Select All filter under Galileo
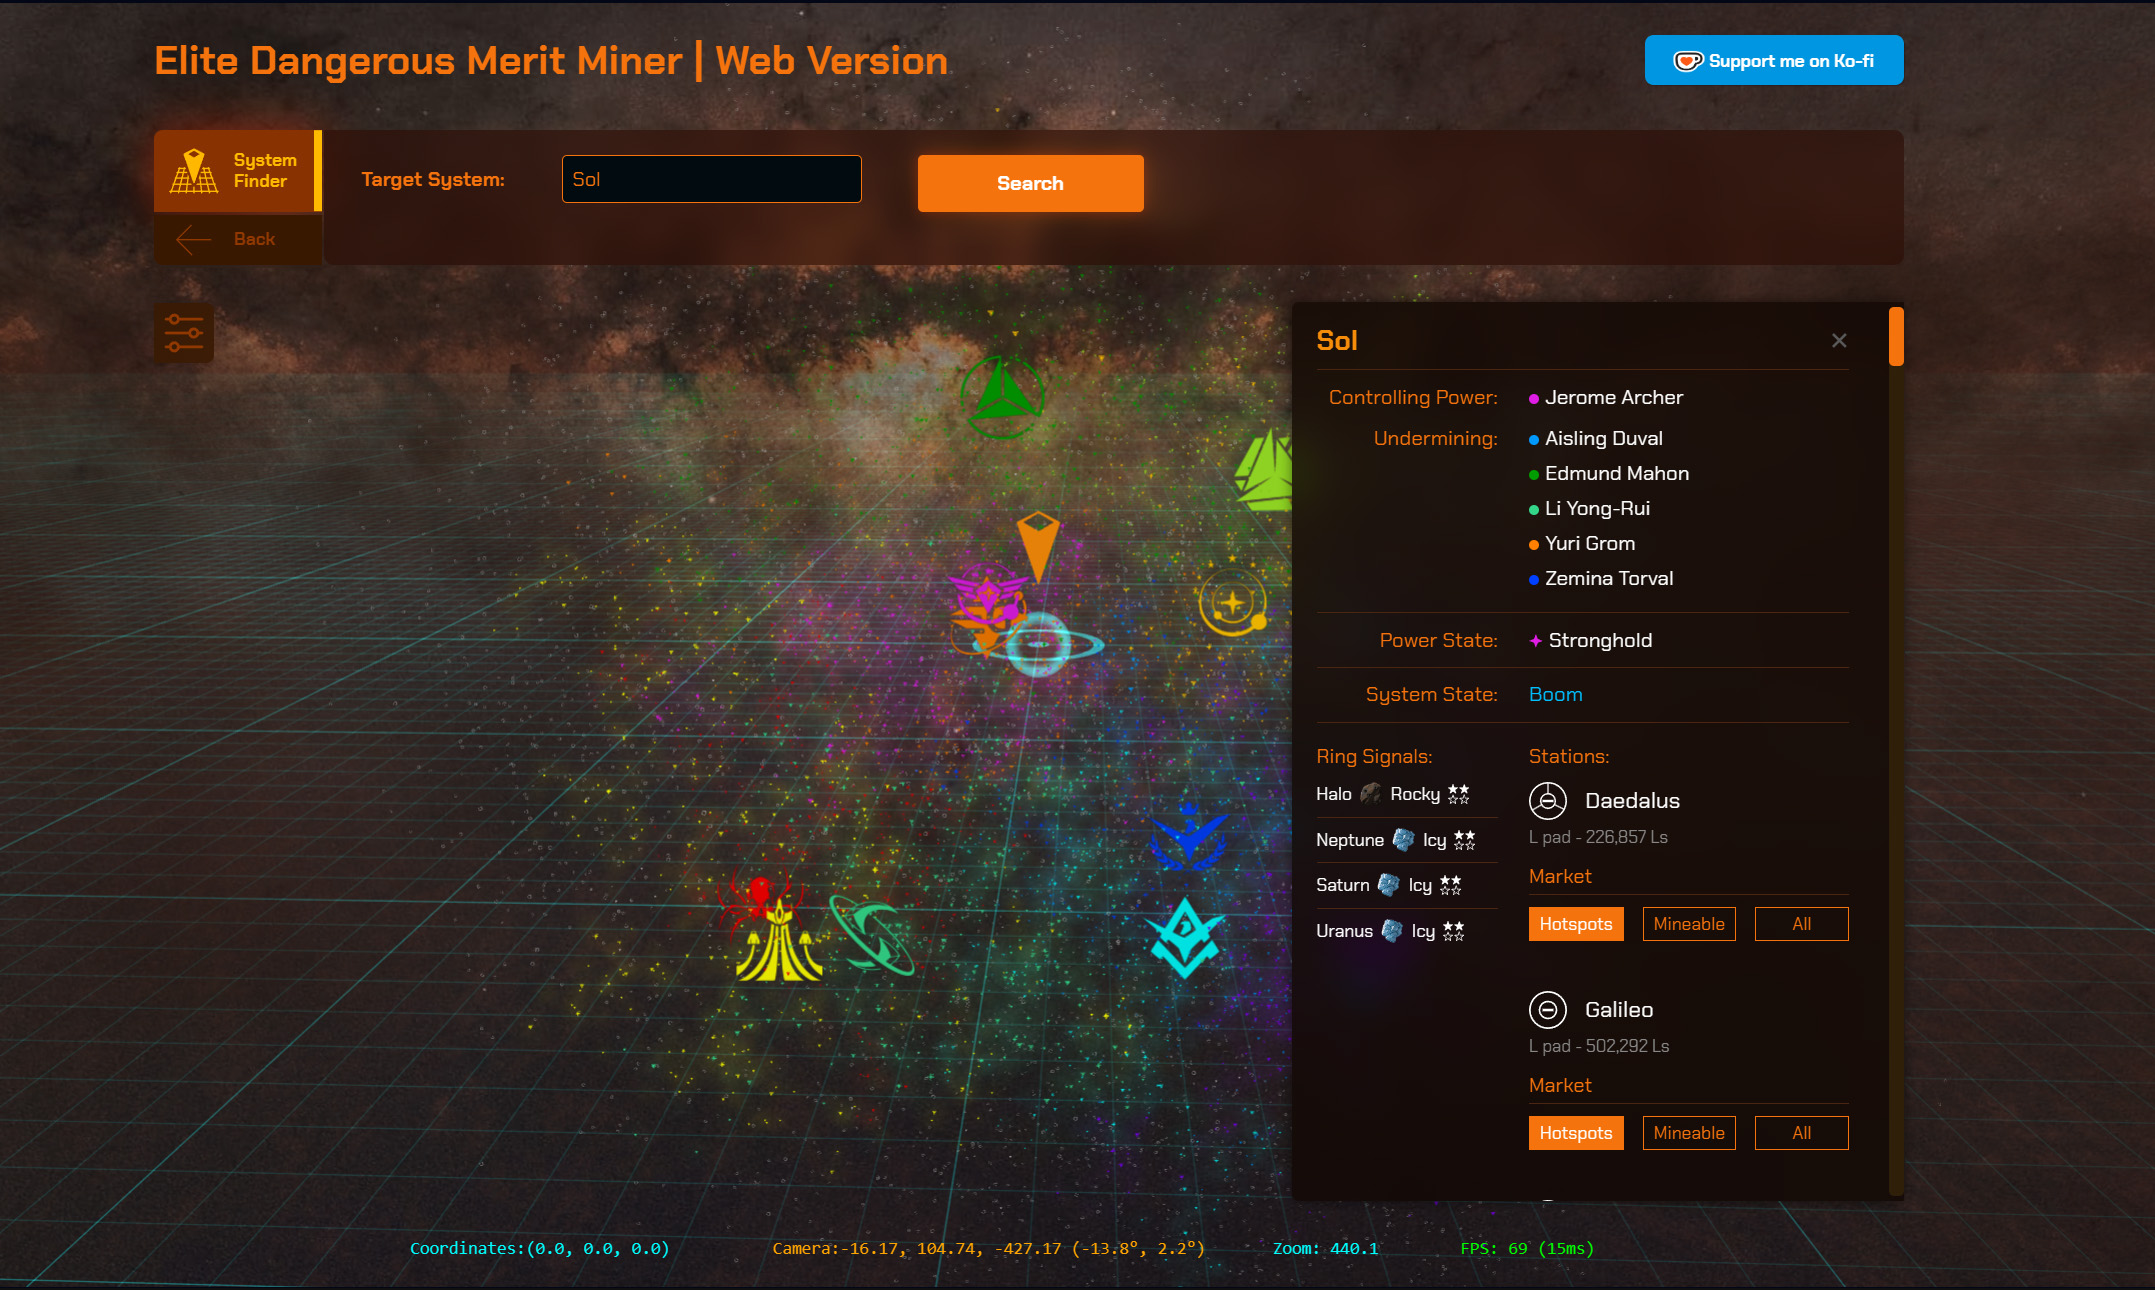Screen dimensions: 2155x1290 [1802, 1133]
